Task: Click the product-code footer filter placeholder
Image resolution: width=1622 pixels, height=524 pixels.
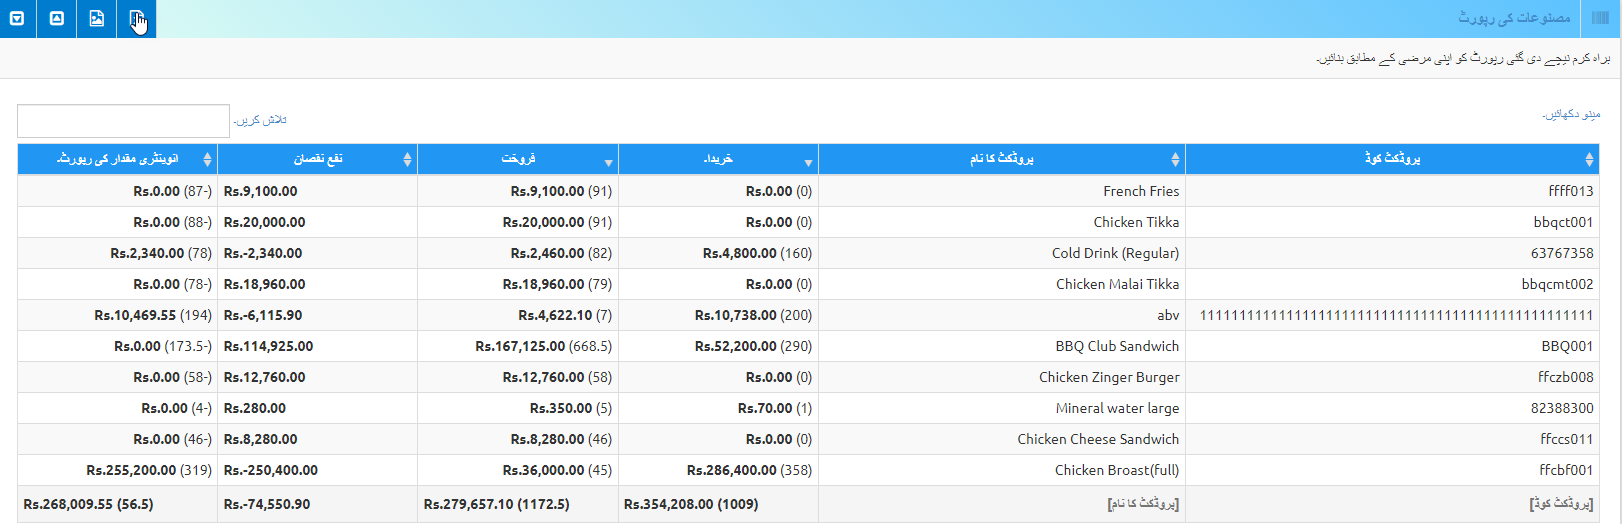Action: (1561, 504)
